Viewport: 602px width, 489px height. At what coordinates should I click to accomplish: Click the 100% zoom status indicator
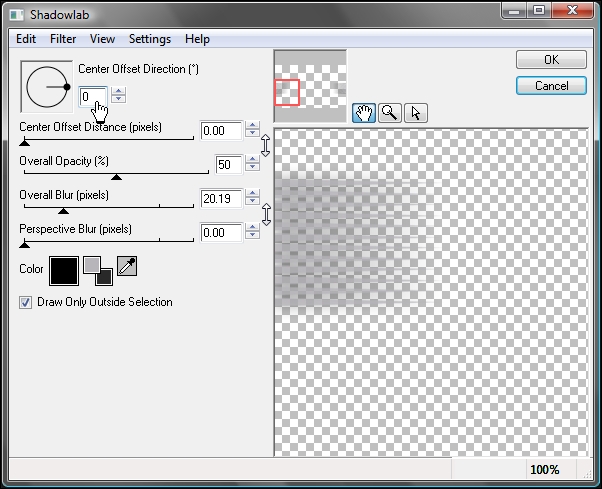pos(544,469)
